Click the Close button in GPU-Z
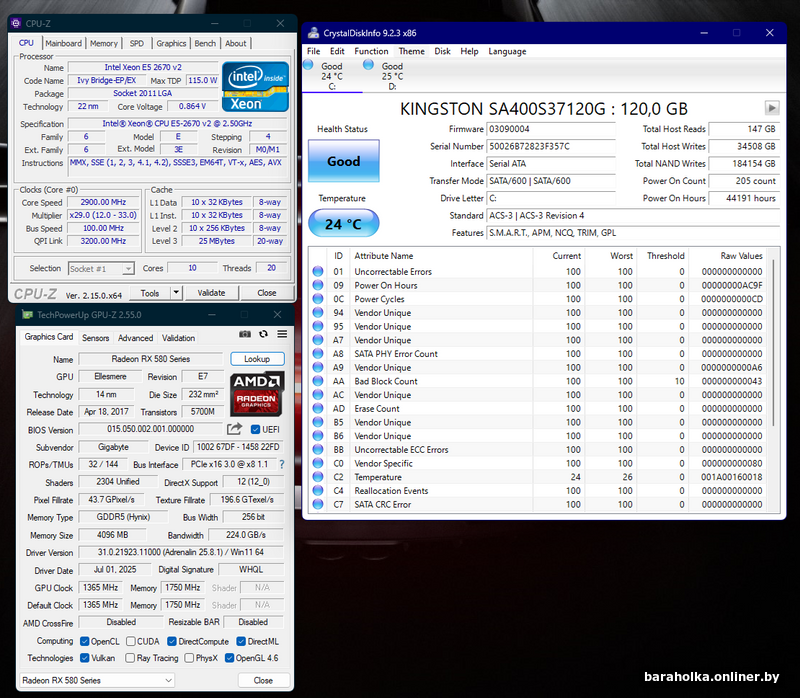This screenshot has height=698, width=800. coord(263,680)
